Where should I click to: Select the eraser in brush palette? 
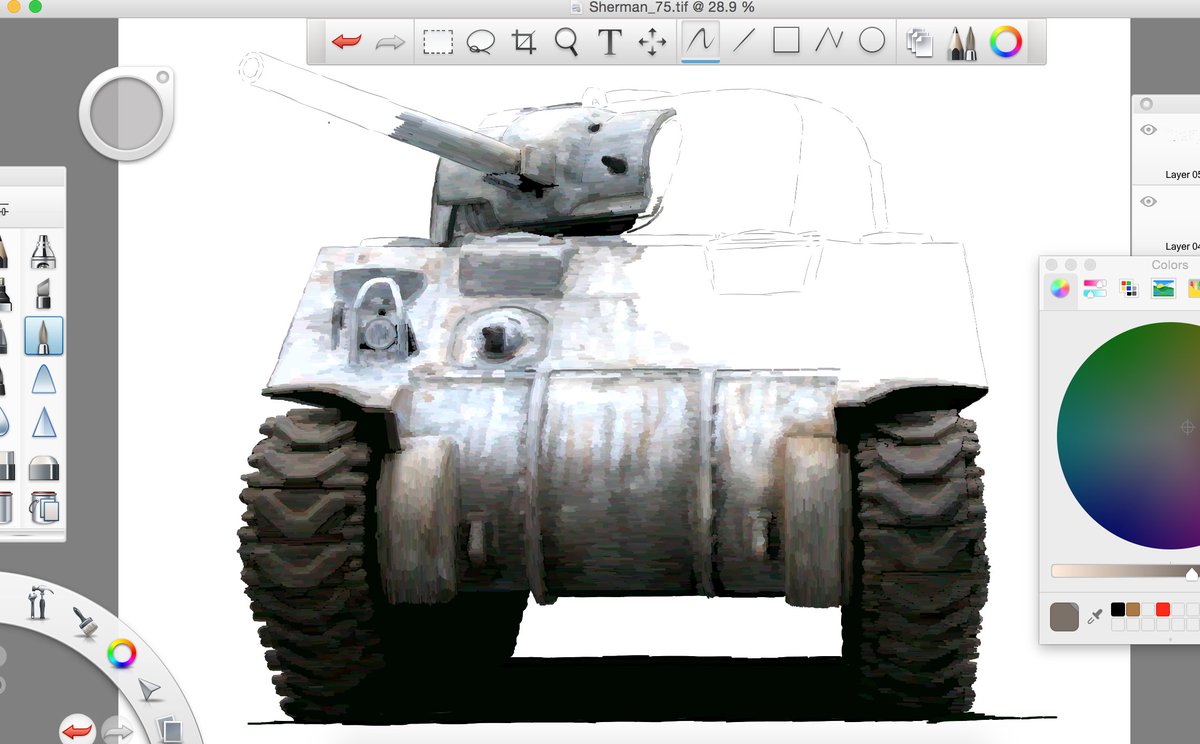tap(42, 468)
